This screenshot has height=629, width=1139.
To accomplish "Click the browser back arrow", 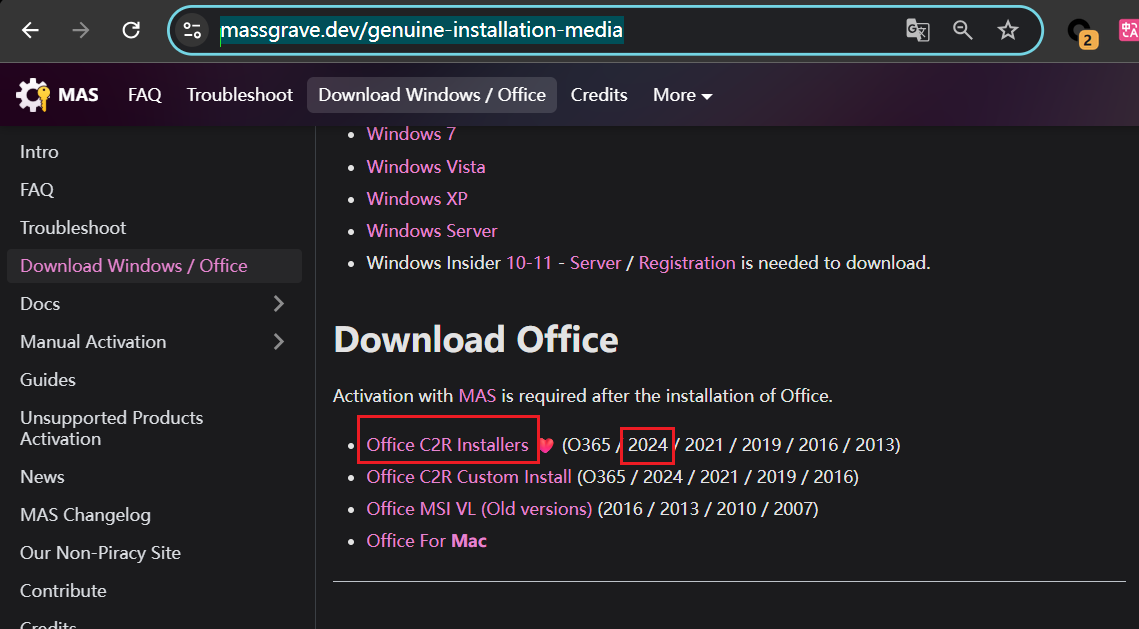I will tap(31, 31).
